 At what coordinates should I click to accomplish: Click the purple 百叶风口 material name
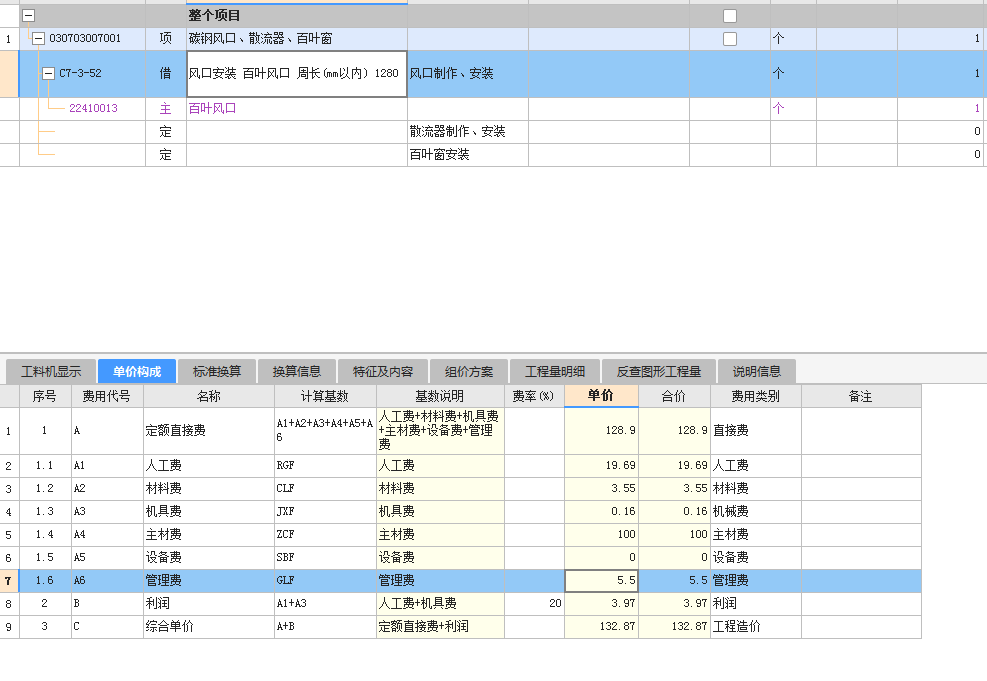(x=212, y=108)
